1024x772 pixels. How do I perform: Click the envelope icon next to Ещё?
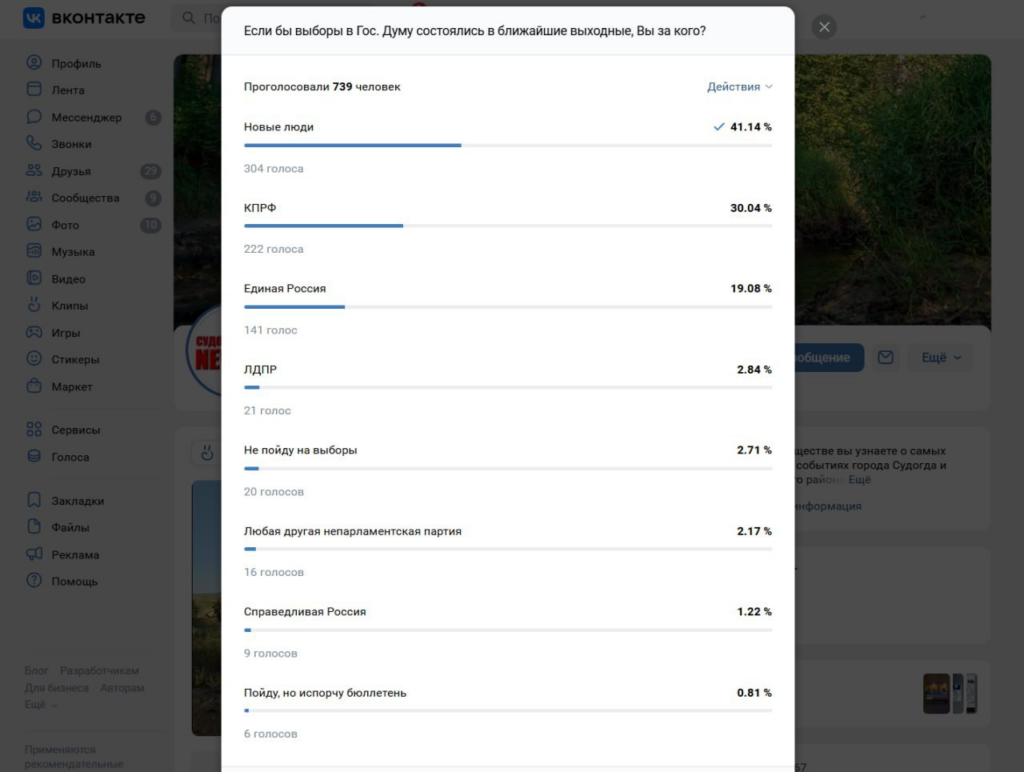885,357
